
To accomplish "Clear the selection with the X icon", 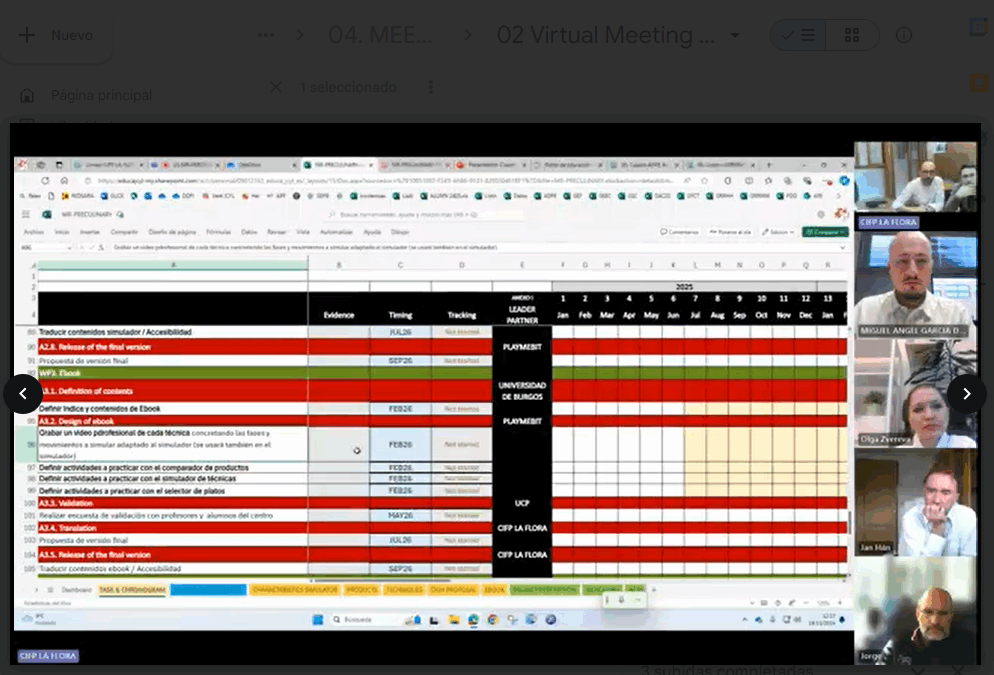I will pos(276,88).
